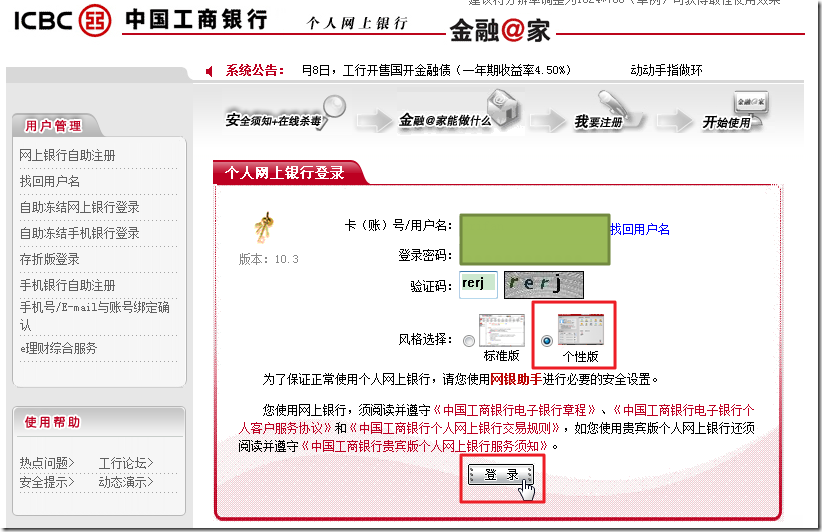This screenshot has width=822, height=532.
Task: Click the 系统公告 label
Action: pyautogui.click(x=255, y=70)
